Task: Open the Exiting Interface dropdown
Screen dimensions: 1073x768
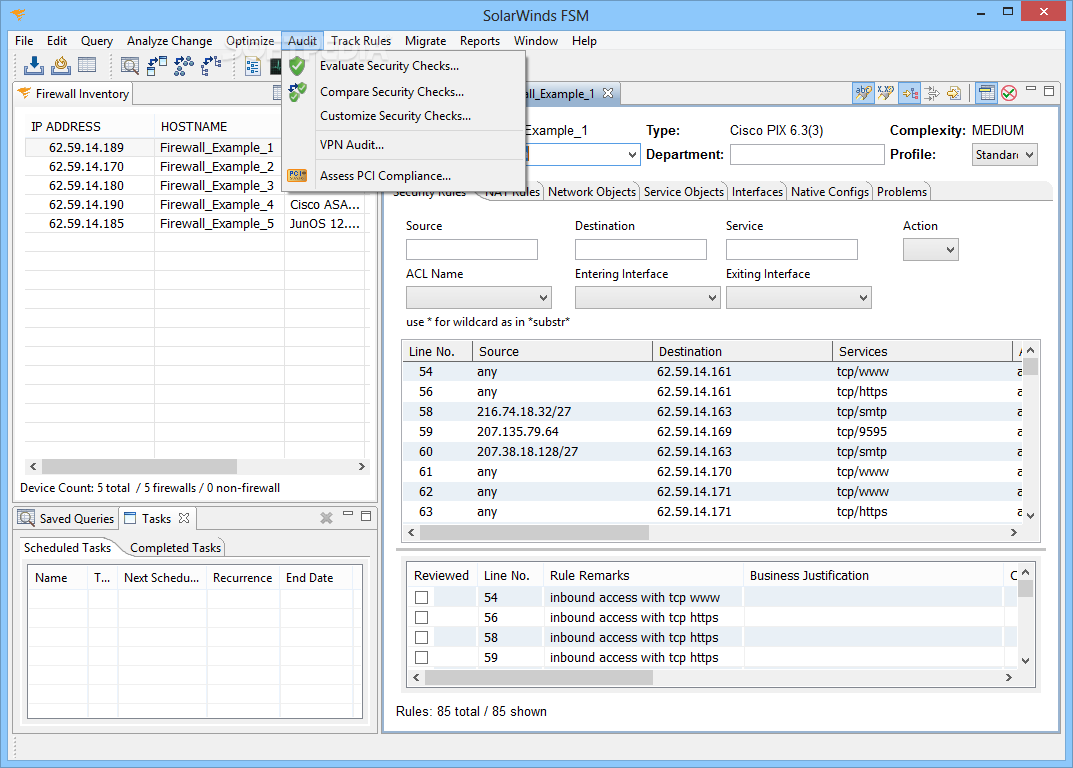Action: pyautogui.click(x=799, y=298)
